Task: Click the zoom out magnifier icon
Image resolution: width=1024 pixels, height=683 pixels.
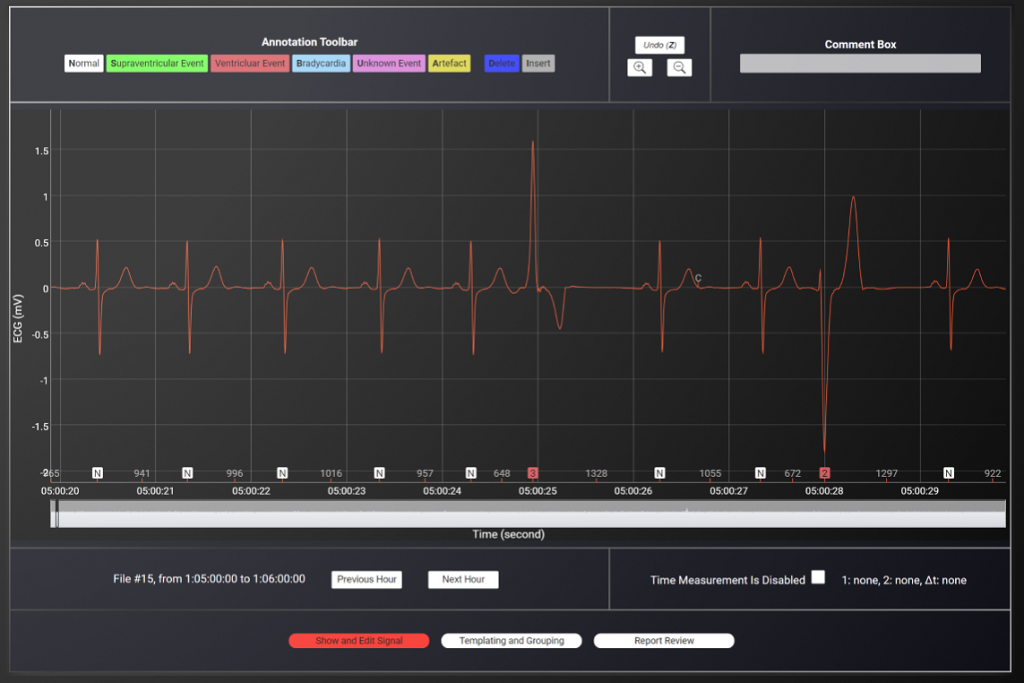Action: coord(679,68)
